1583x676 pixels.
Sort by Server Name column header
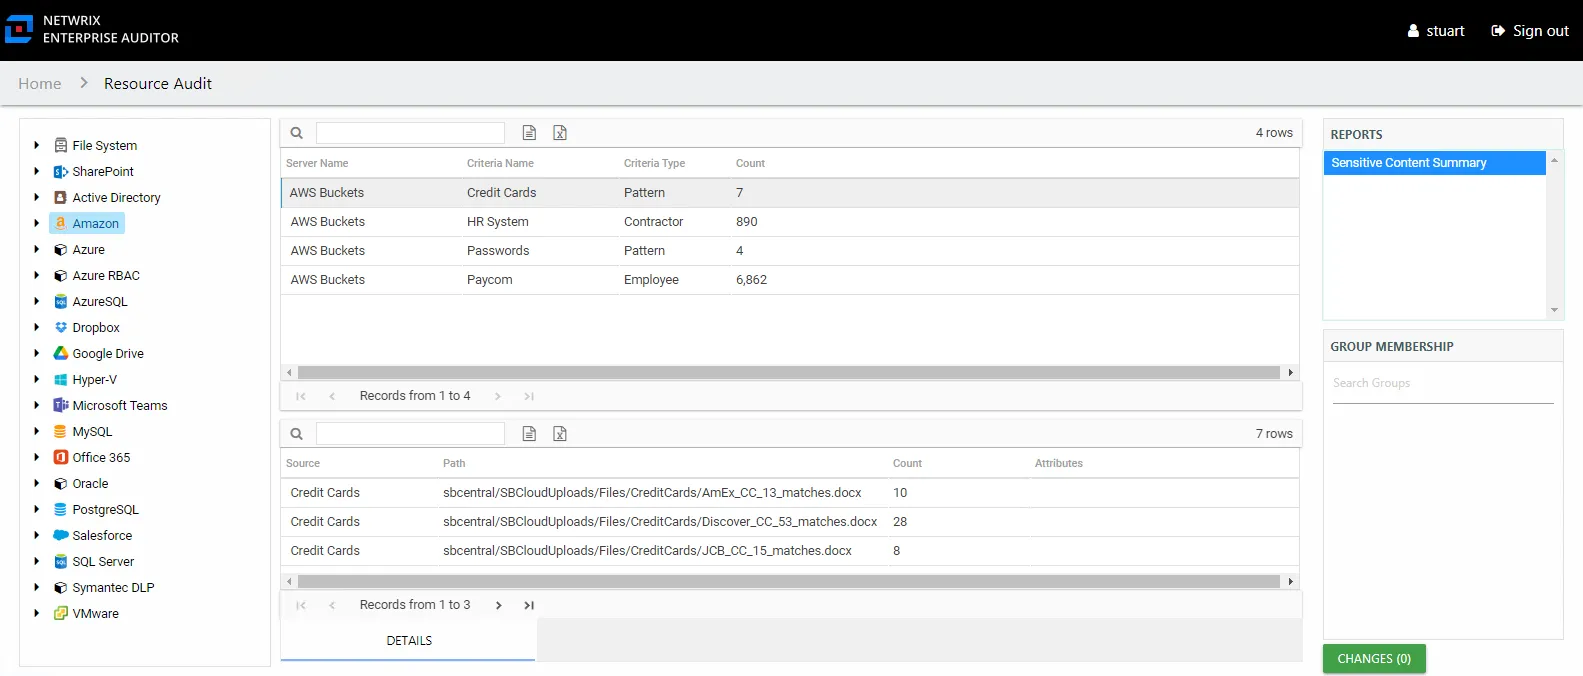click(317, 163)
